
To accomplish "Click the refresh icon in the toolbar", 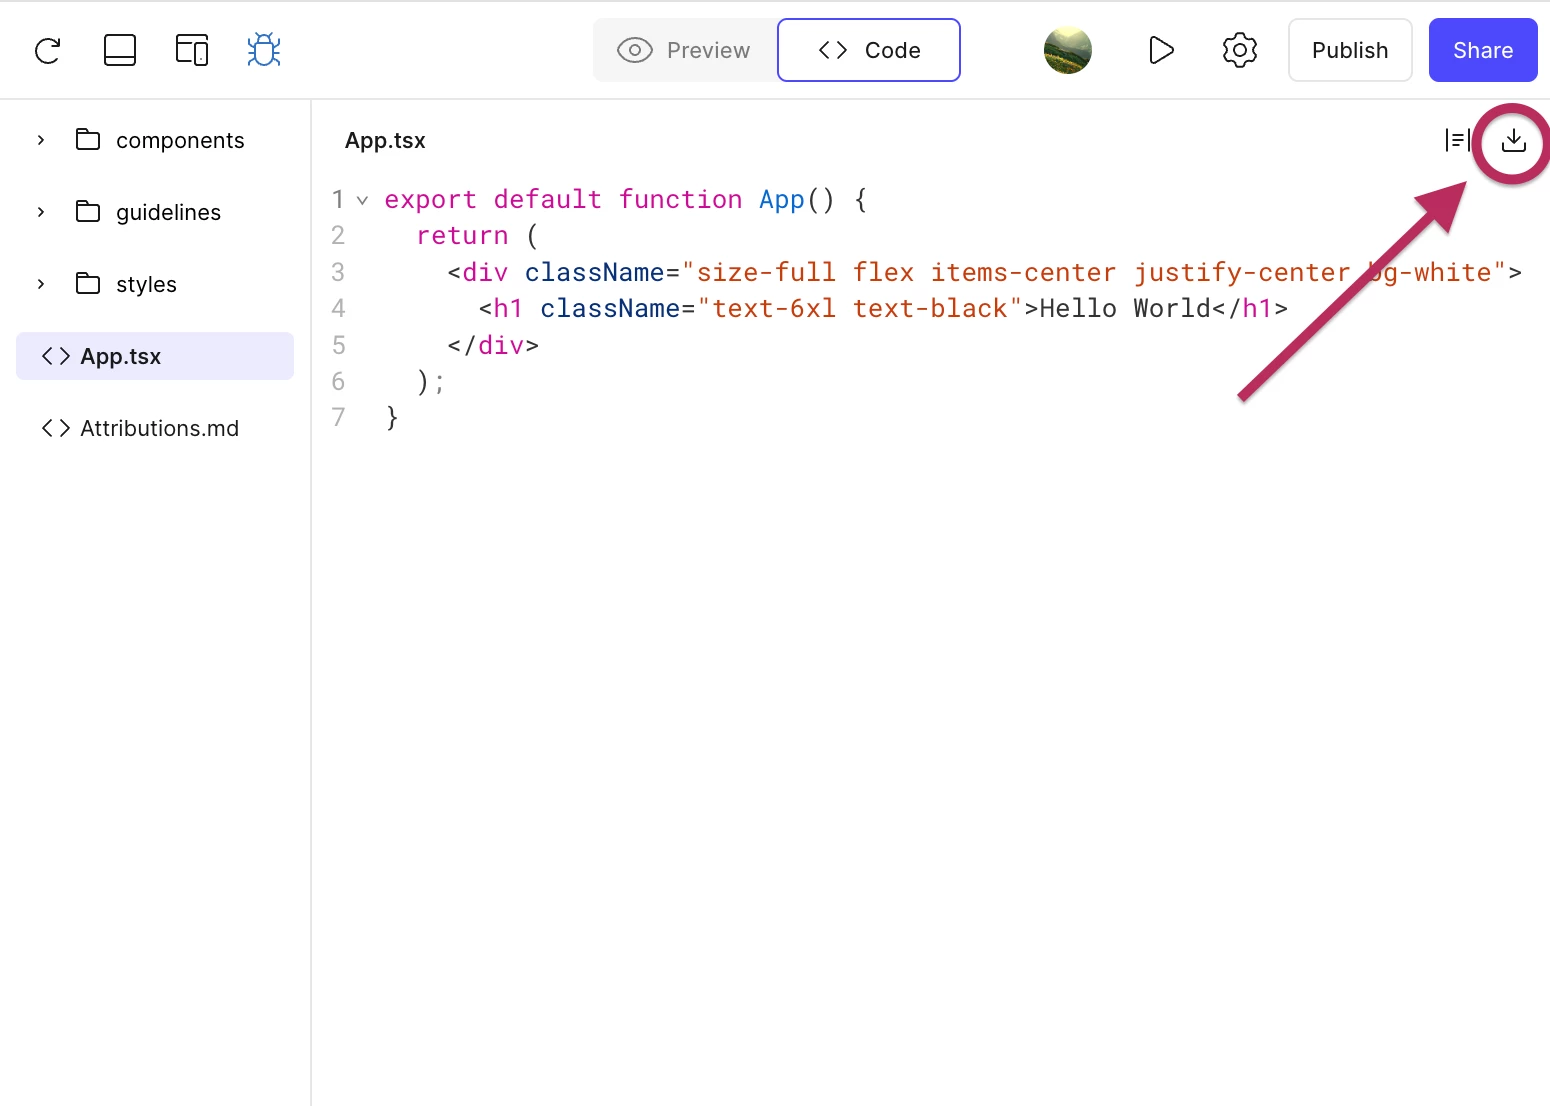I will tap(48, 50).
